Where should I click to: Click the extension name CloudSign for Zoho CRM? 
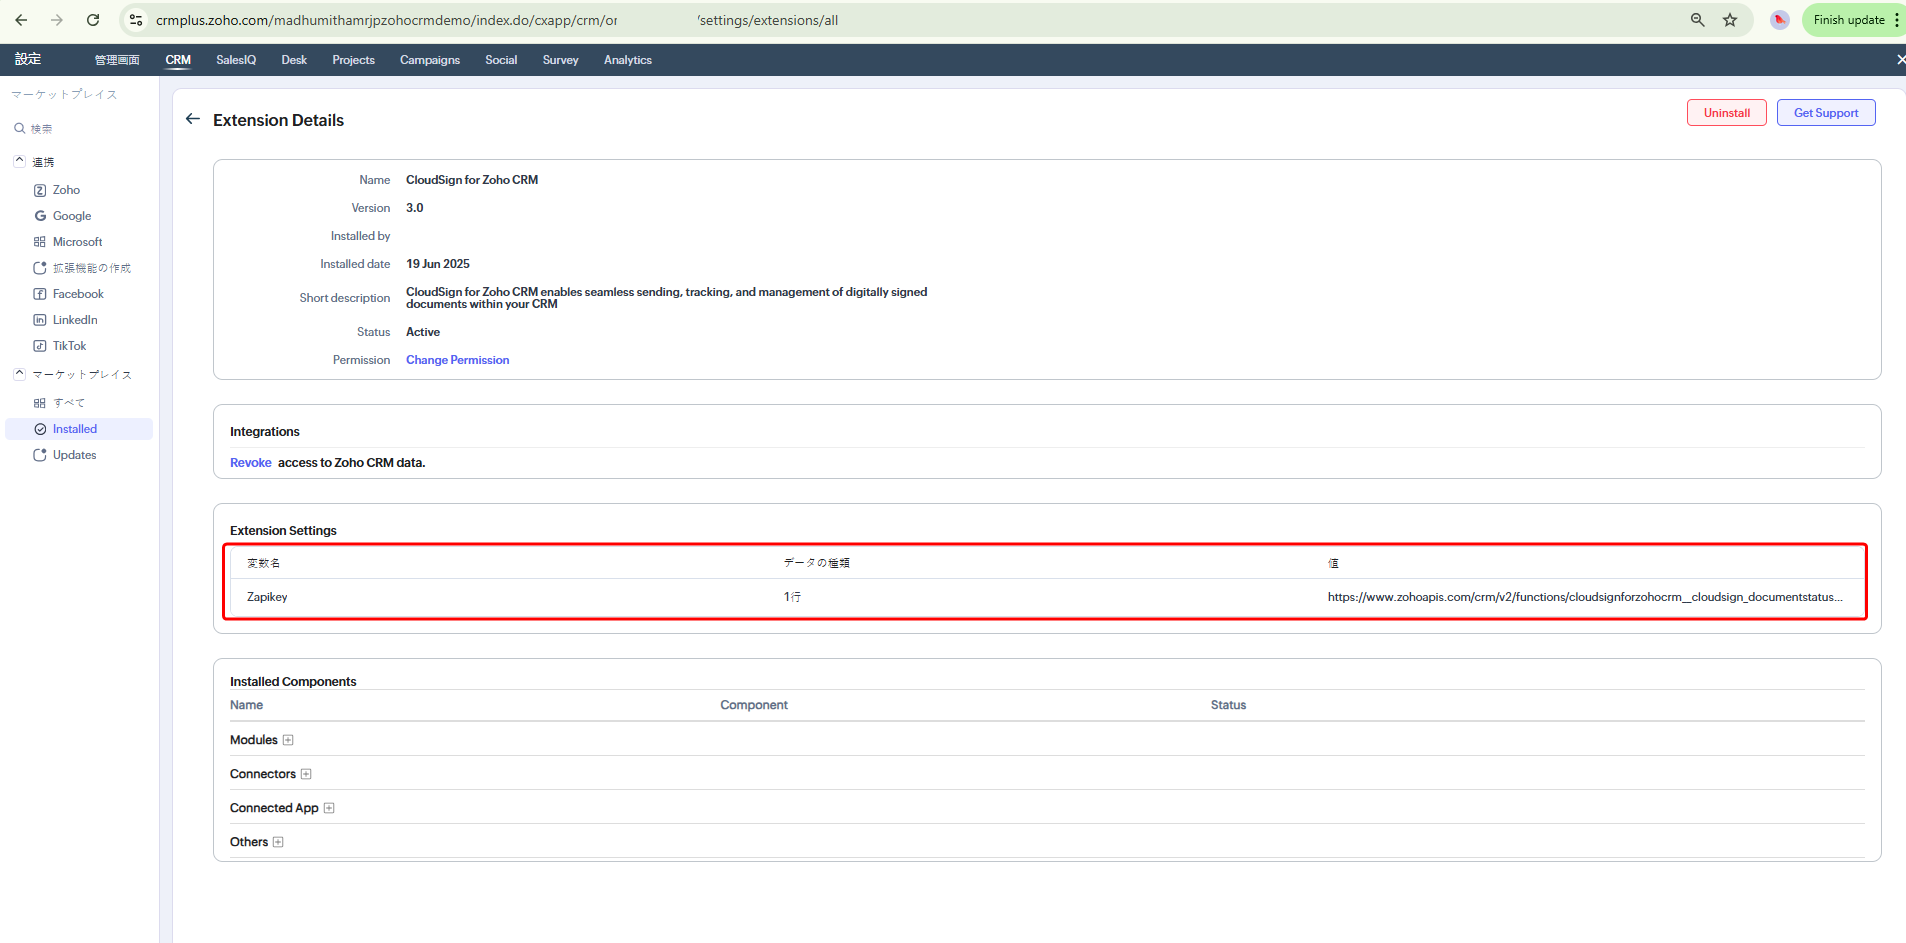472,180
